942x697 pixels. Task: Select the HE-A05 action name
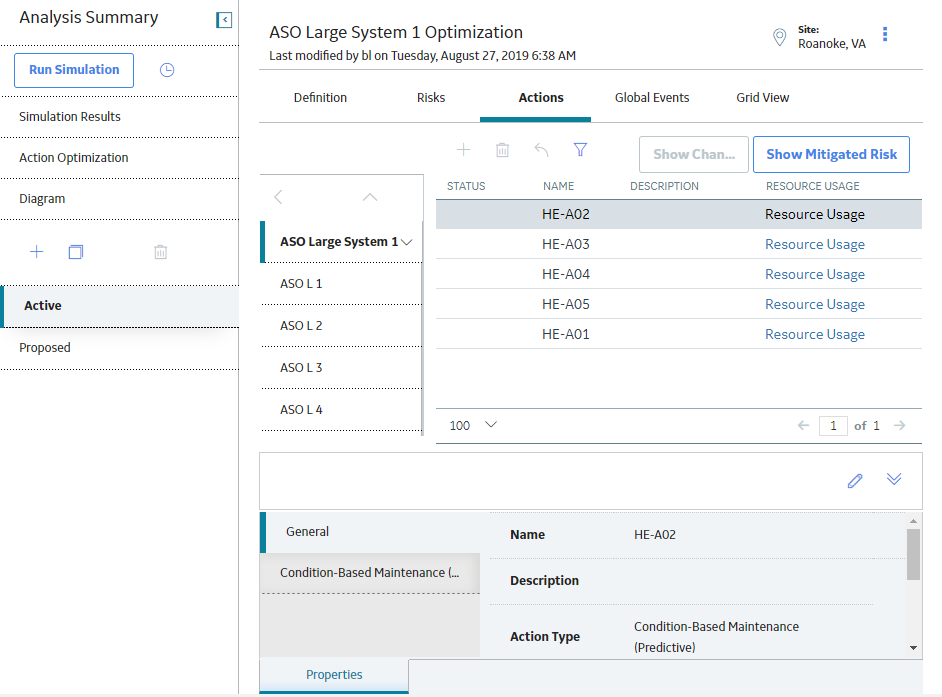click(x=565, y=305)
